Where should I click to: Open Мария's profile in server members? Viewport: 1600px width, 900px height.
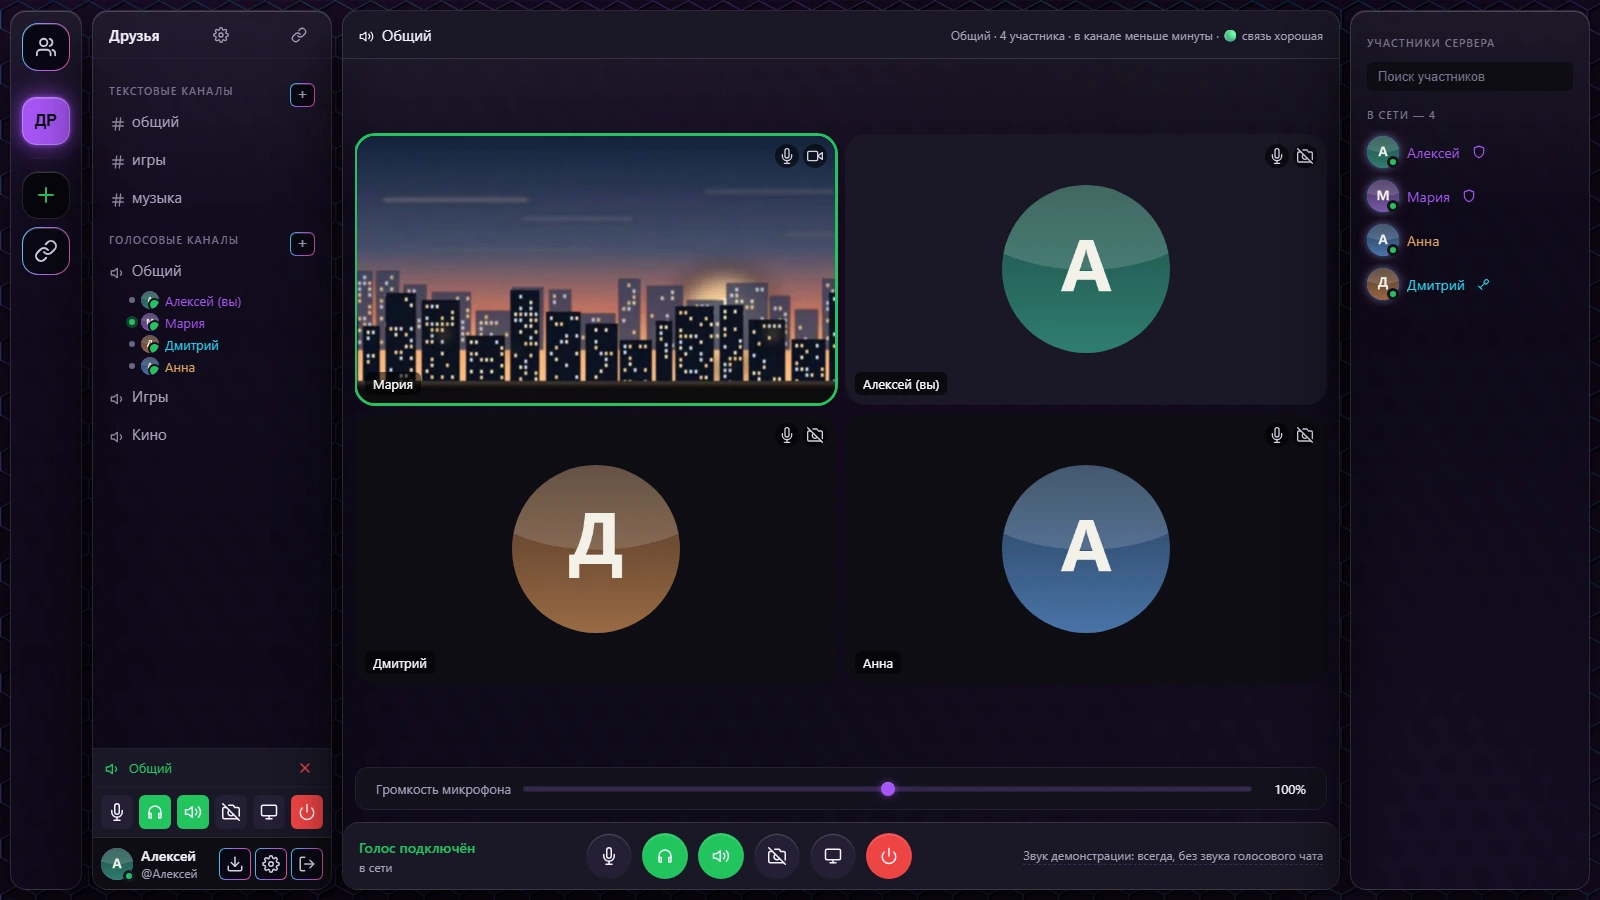click(x=1469, y=197)
